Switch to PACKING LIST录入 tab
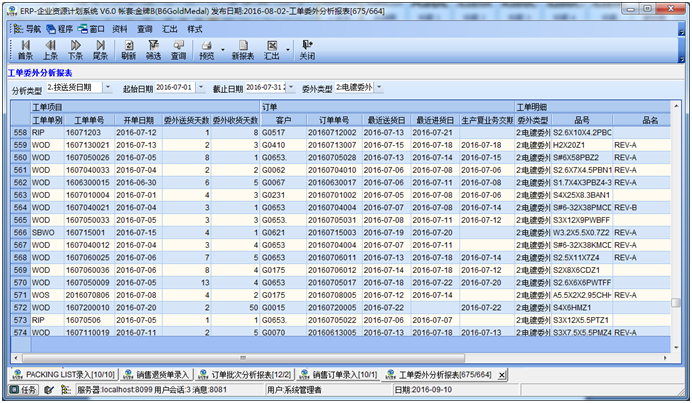 (64, 375)
